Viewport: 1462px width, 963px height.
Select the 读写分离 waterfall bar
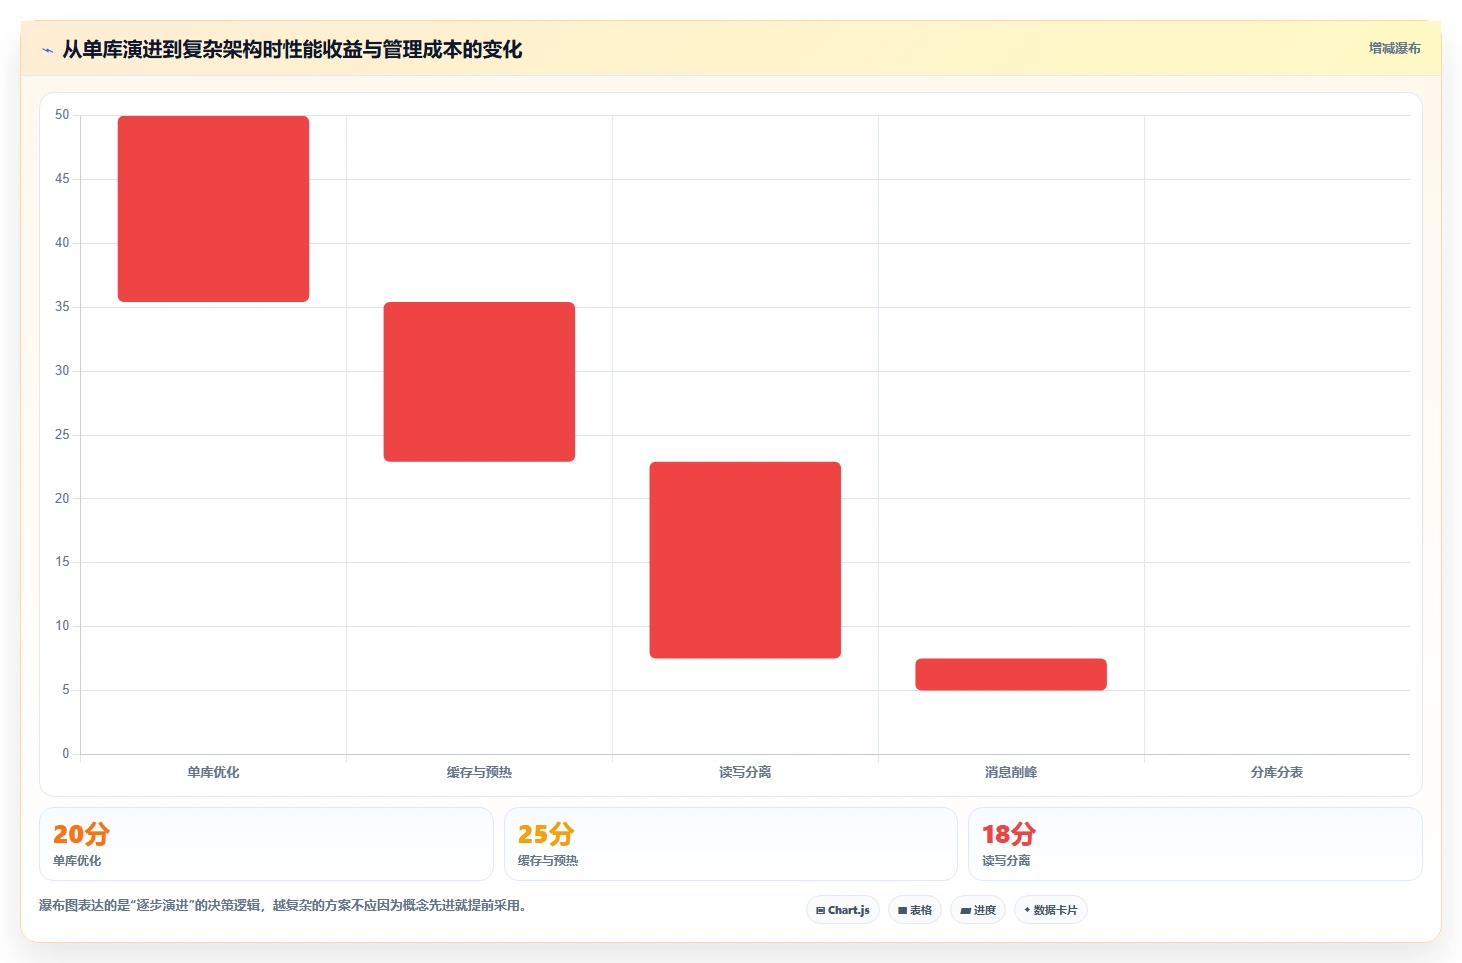pyautogui.click(x=745, y=560)
